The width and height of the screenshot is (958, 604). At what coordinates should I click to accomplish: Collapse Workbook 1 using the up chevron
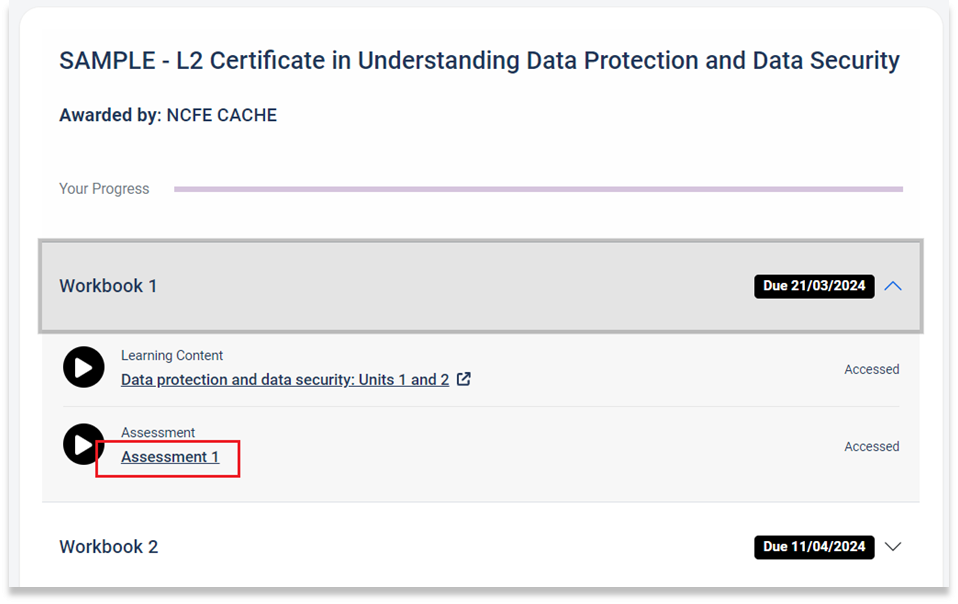click(x=893, y=286)
